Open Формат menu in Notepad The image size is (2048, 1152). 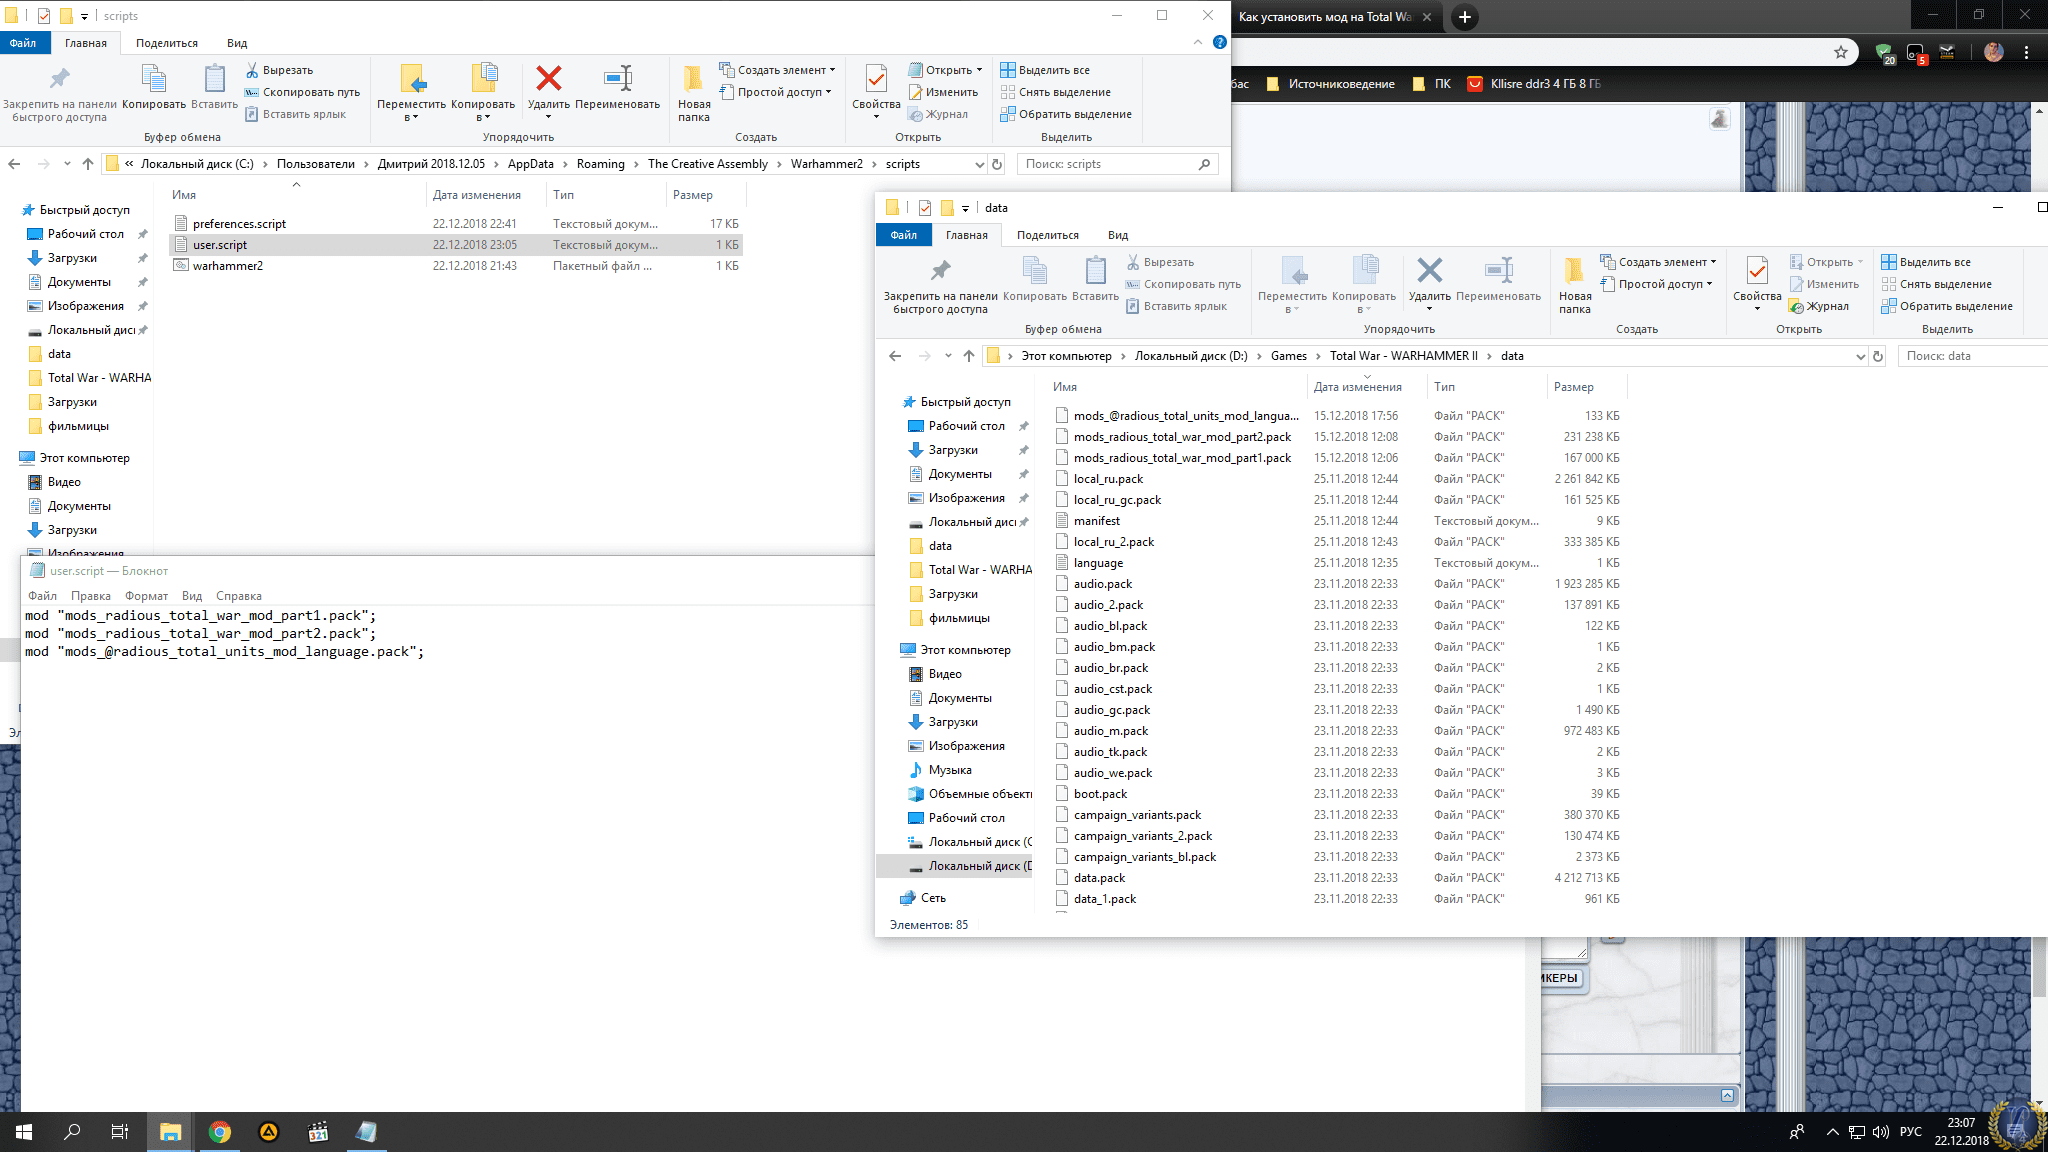tap(146, 596)
